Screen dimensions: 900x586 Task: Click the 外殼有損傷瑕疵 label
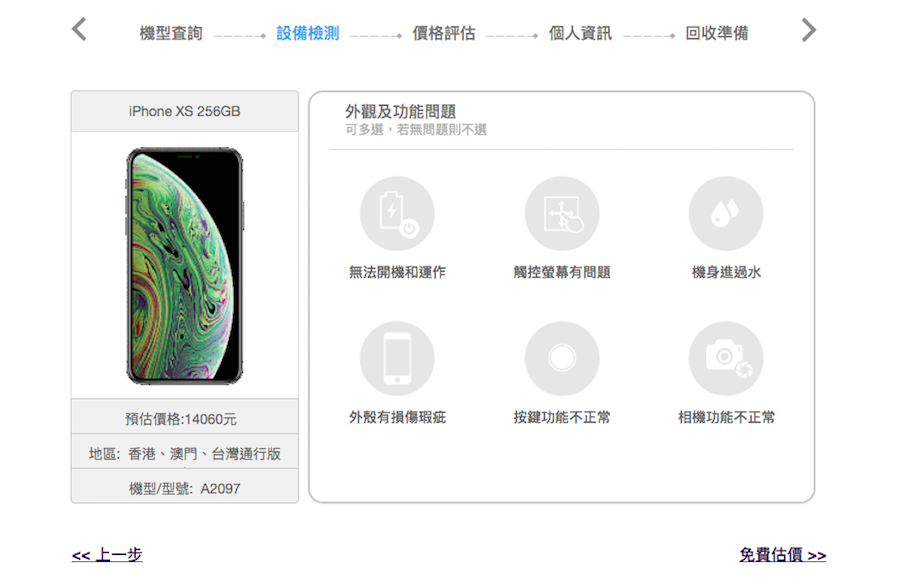click(397, 417)
